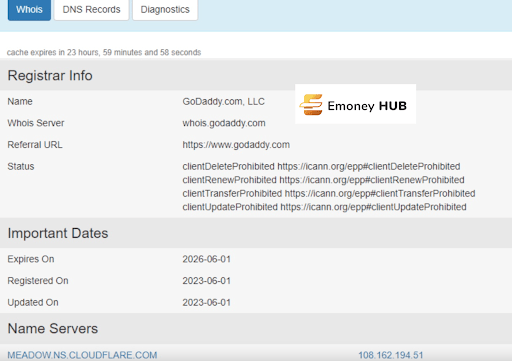
Task: Click the clientRenewProhibited status line
Action: (x=323, y=180)
